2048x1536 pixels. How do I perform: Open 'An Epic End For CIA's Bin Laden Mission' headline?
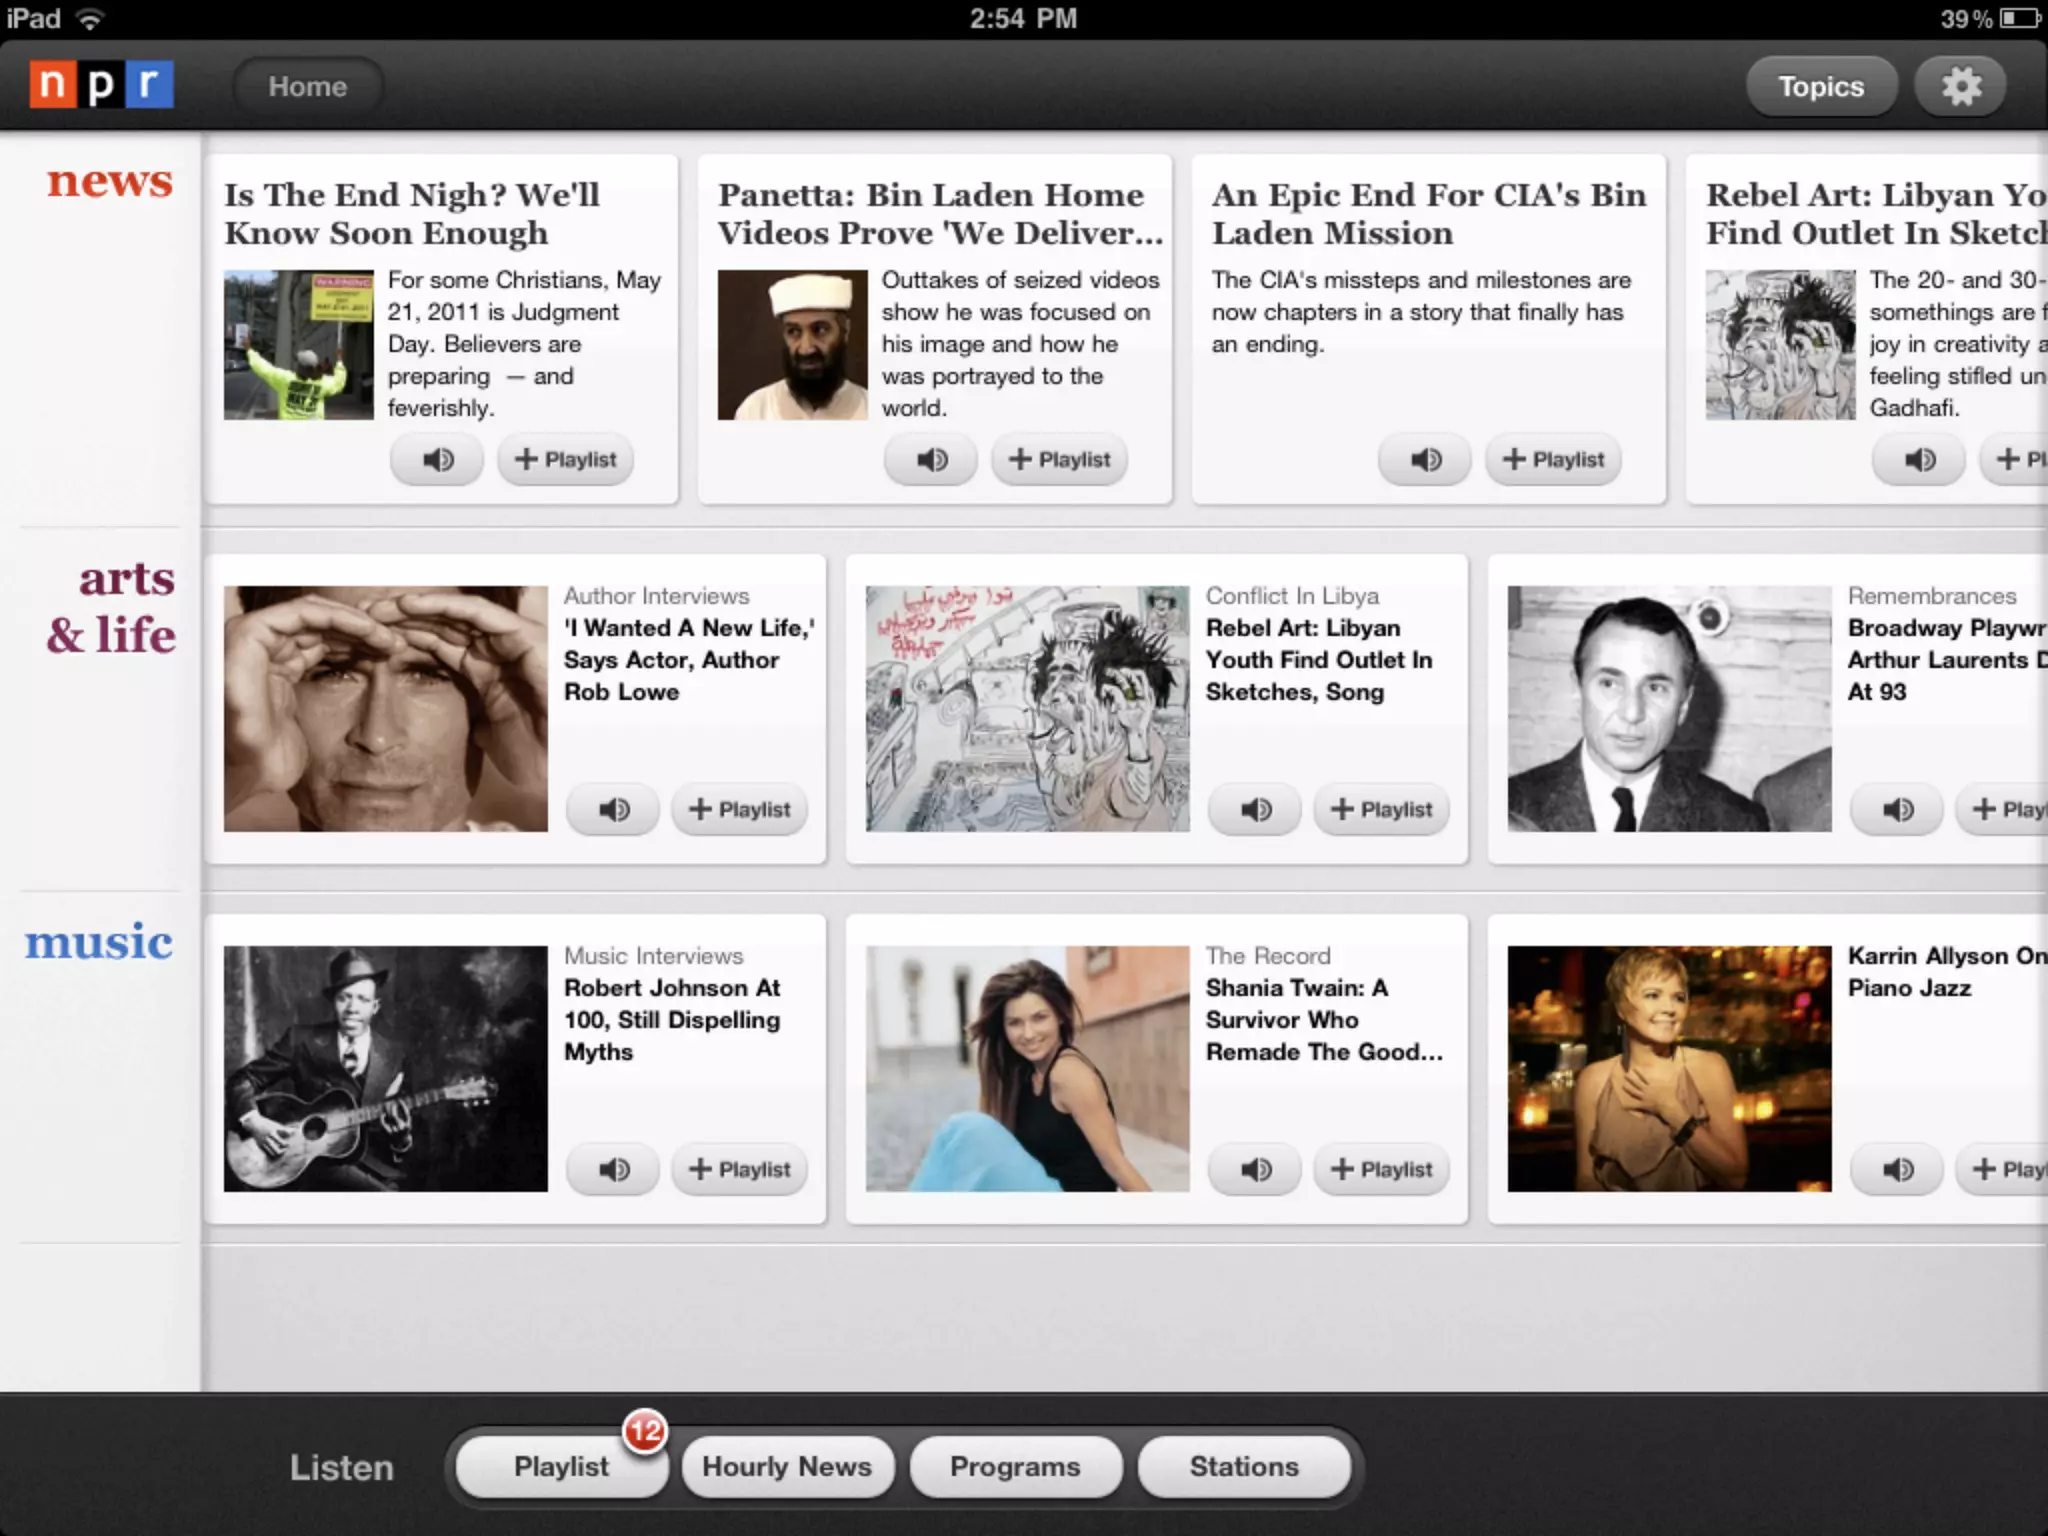pyautogui.click(x=1428, y=213)
